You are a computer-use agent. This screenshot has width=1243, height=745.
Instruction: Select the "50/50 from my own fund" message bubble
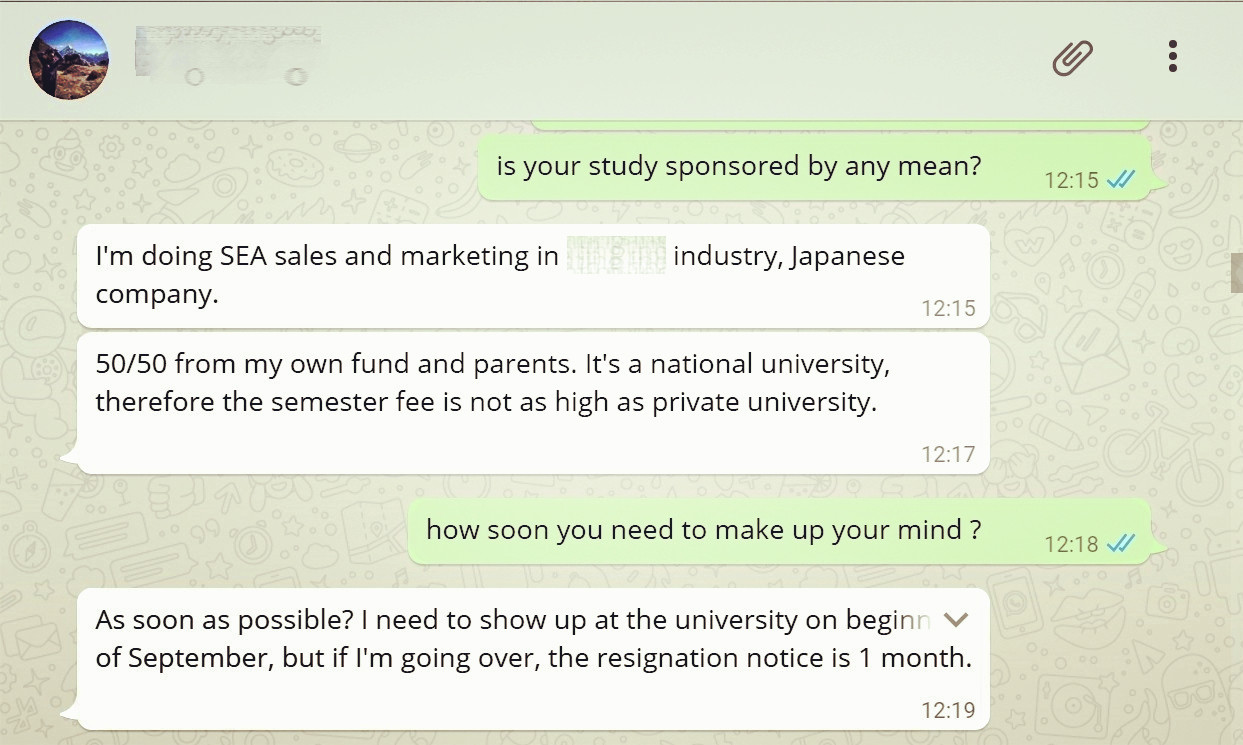coord(490,383)
